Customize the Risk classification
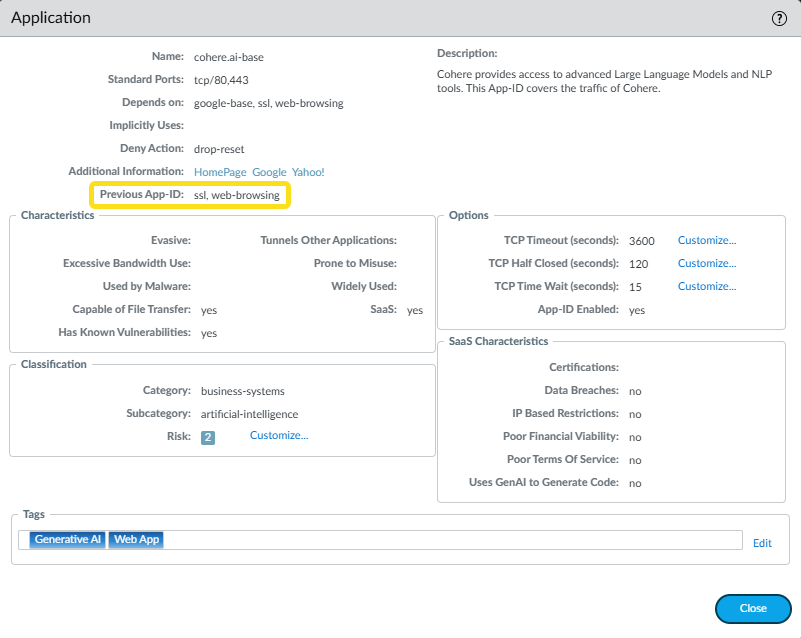The width and height of the screenshot is (801, 638). 279,436
